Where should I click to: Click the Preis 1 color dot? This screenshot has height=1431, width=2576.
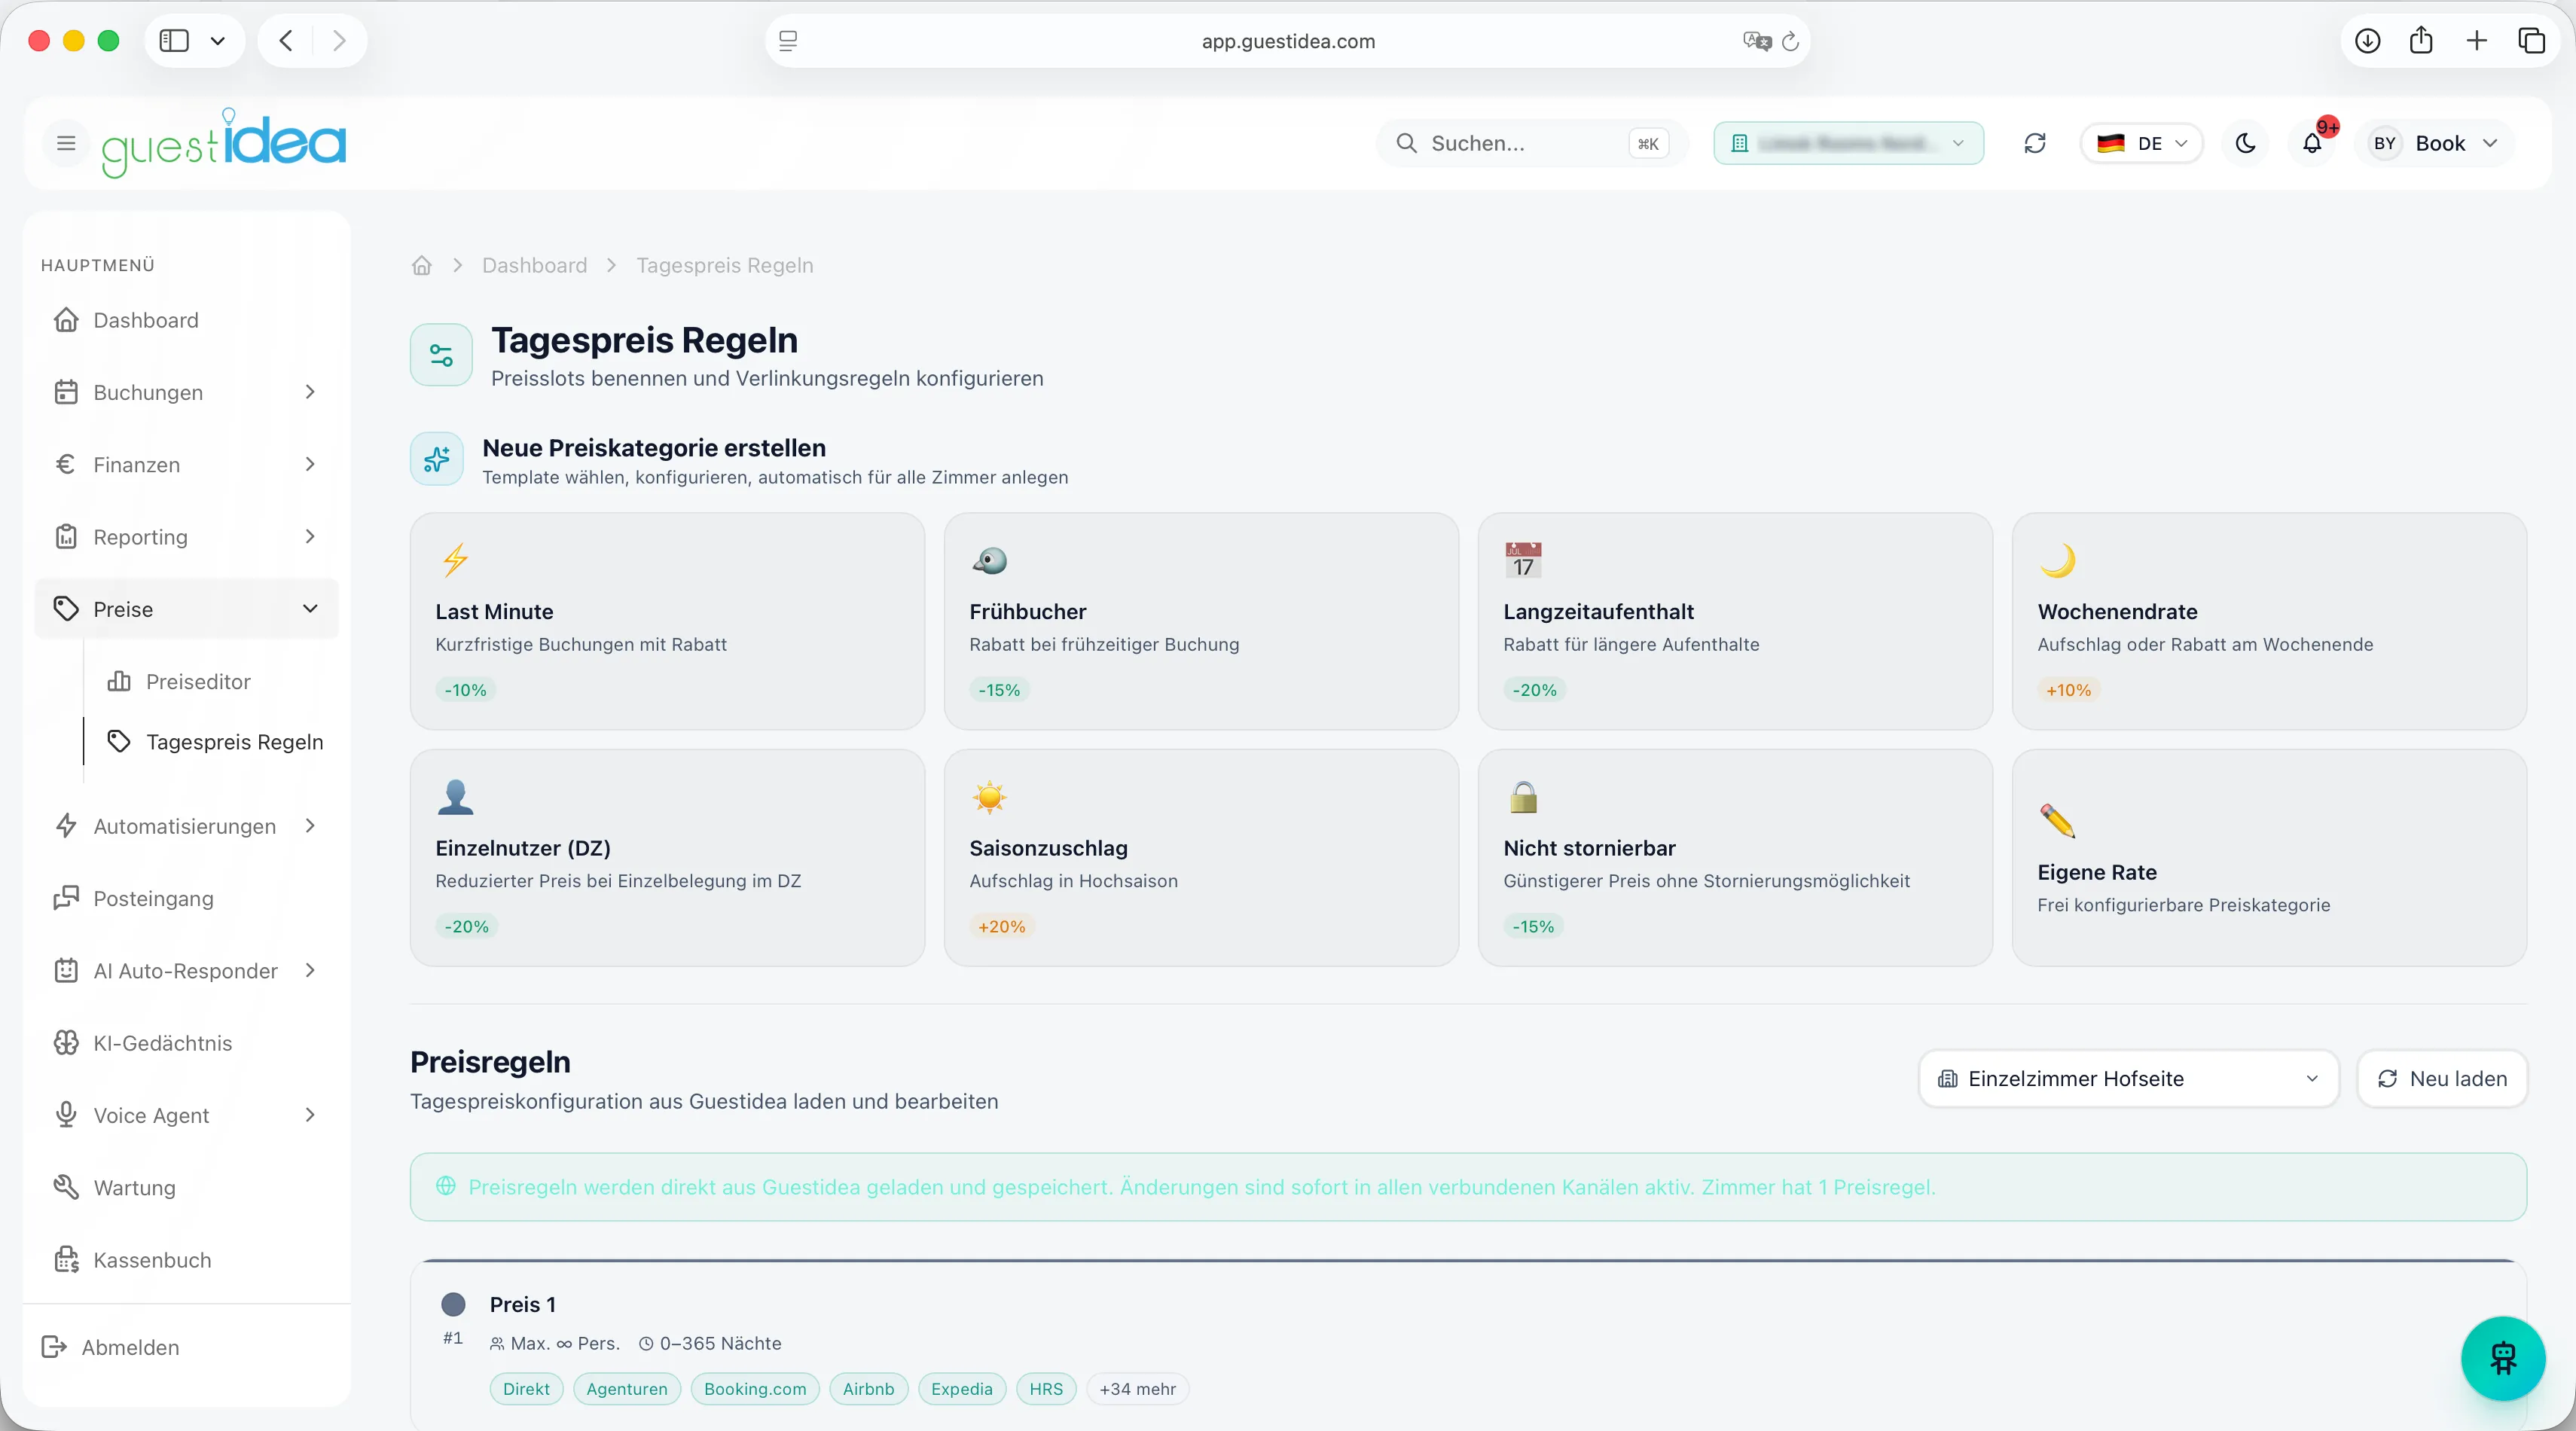453,1305
